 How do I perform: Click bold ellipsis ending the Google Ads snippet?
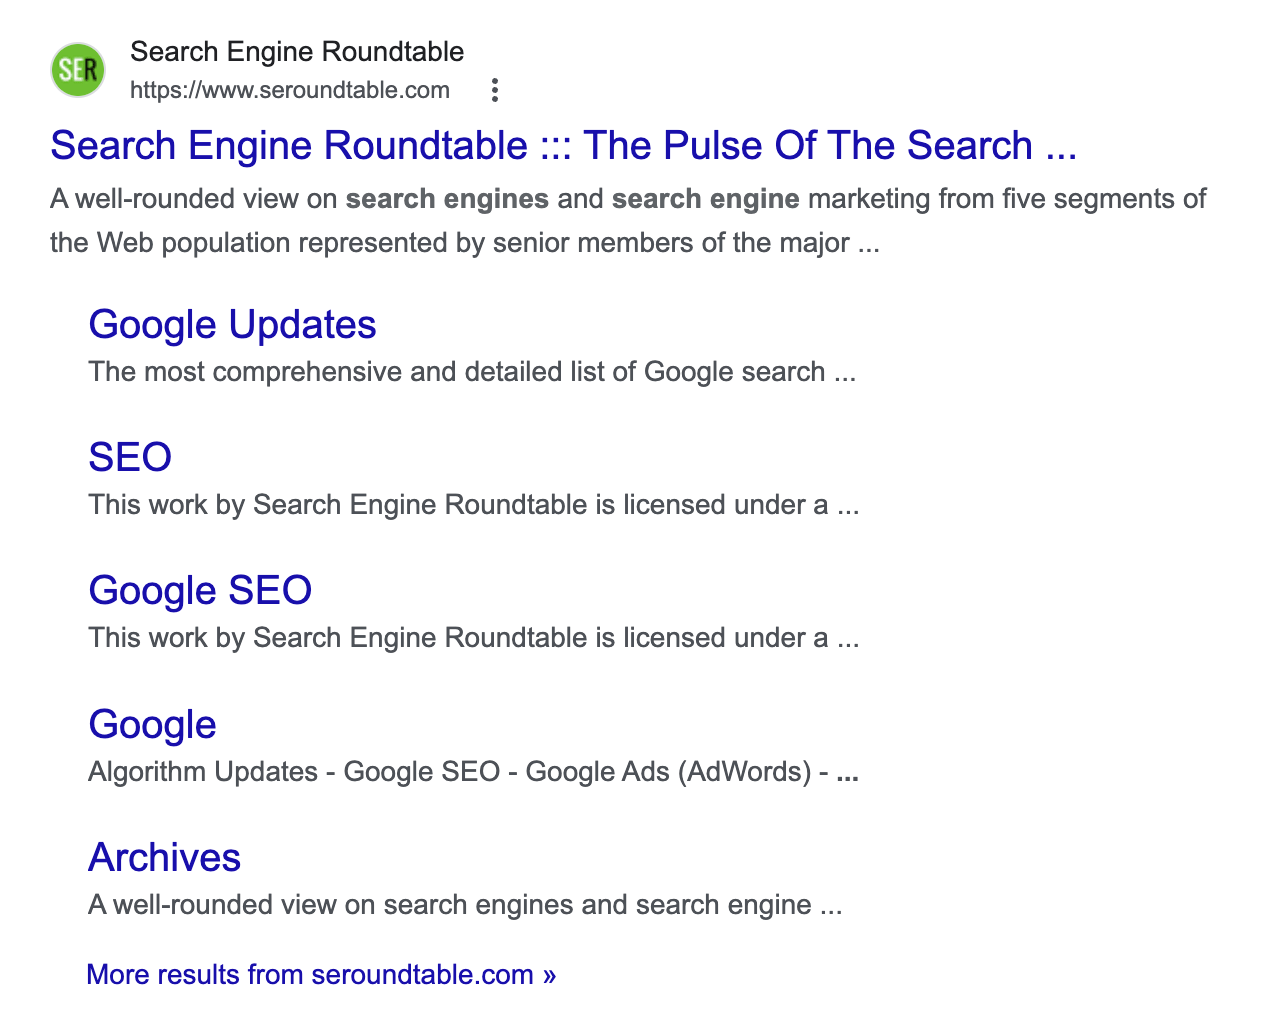[847, 773]
